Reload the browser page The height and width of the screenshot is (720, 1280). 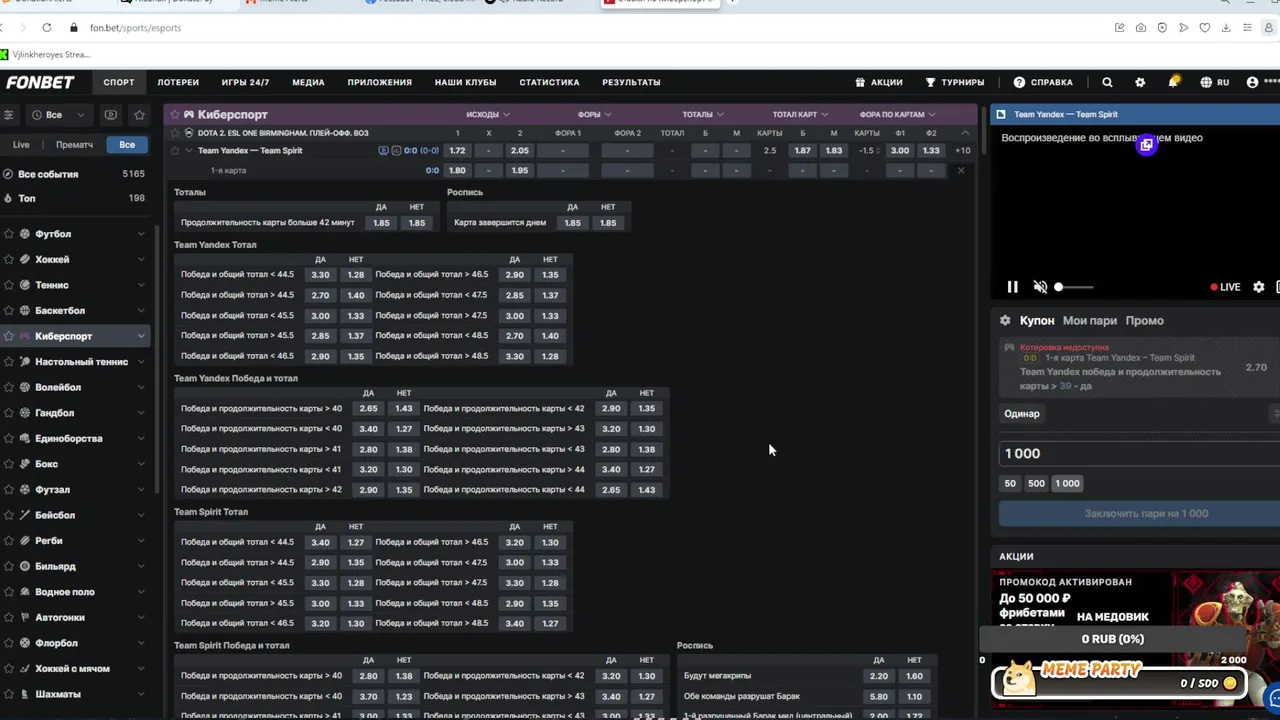tap(46, 28)
